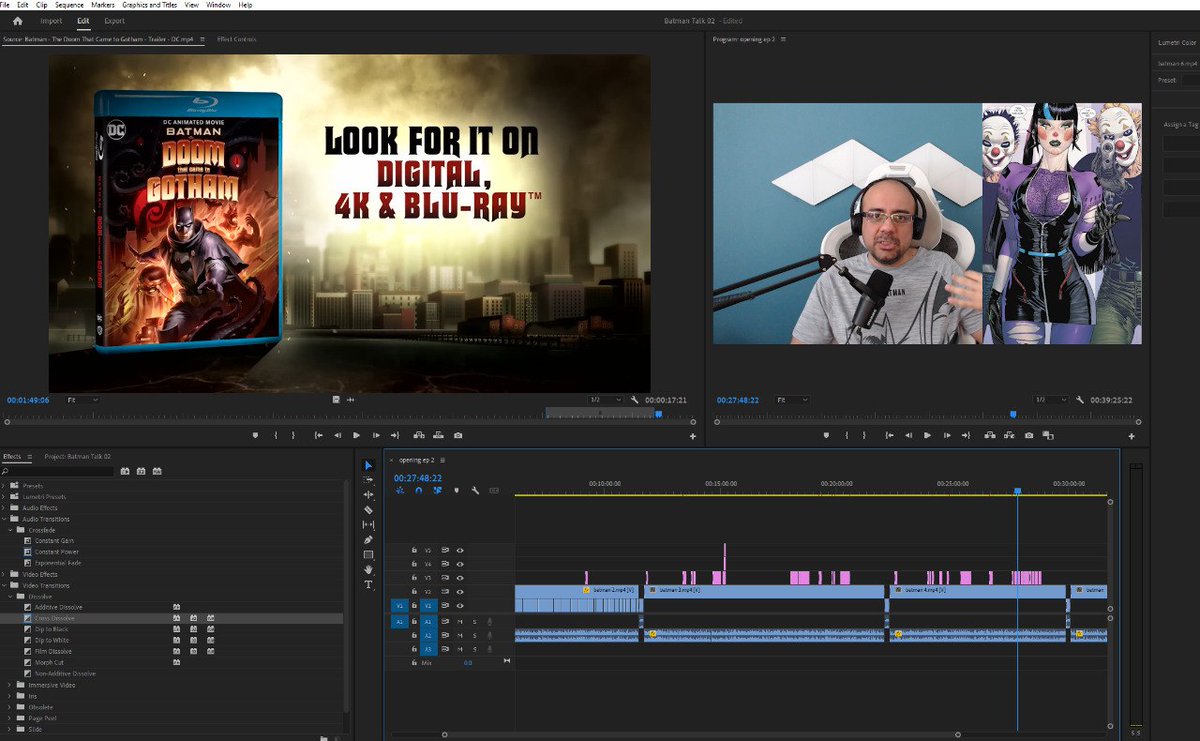The image size is (1200, 741).
Task: Expand the Immersive Video folder
Action: 10,685
